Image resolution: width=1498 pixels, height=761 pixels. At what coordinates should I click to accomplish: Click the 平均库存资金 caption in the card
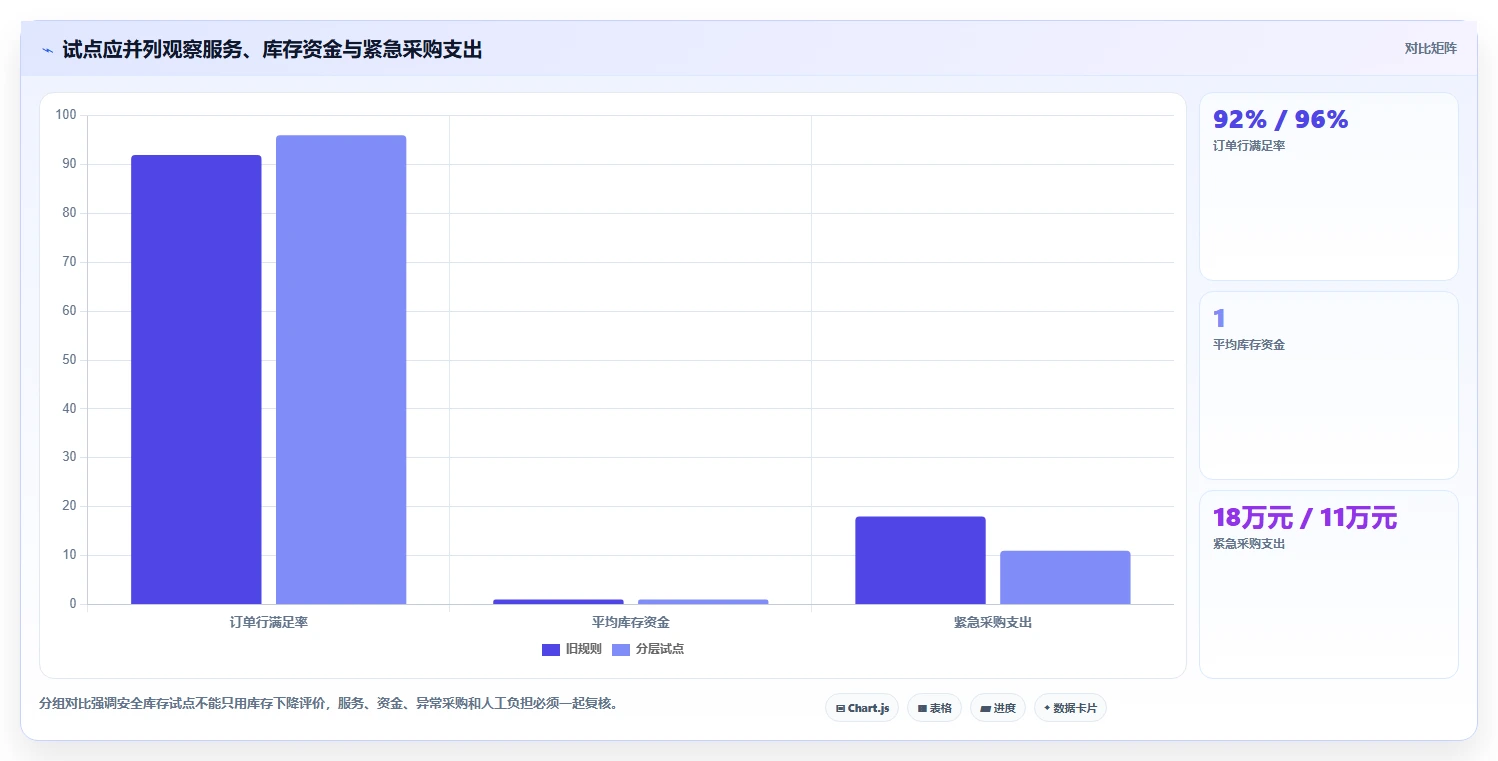(1249, 345)
